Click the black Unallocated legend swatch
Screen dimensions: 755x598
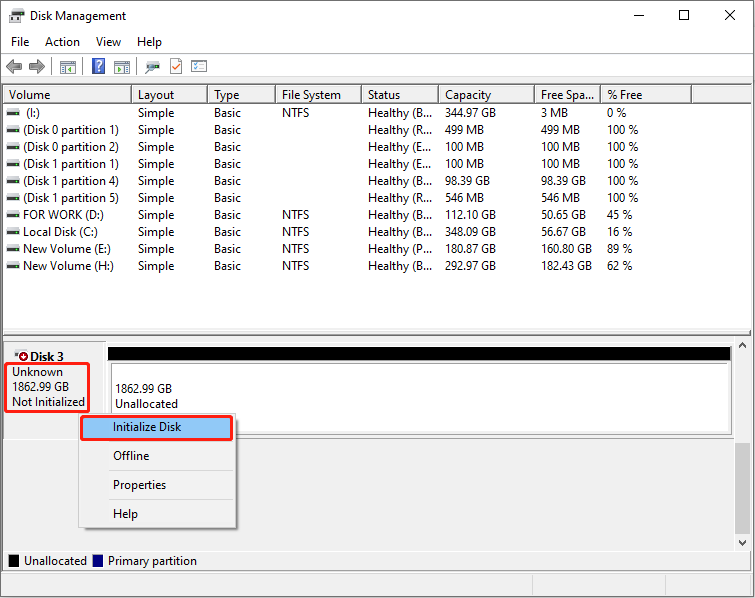(14, 561)
